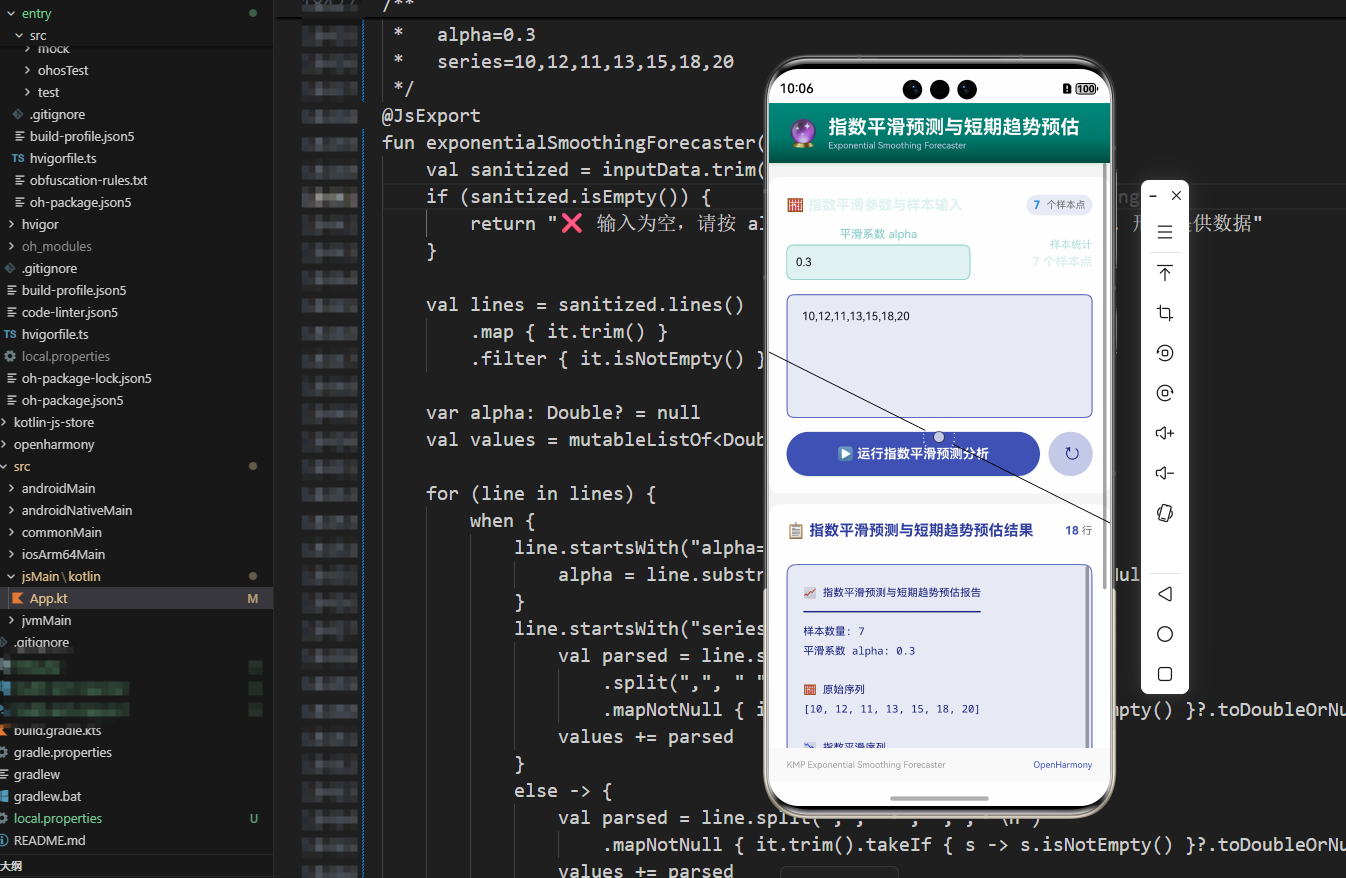This screenshot has height=878, width=1346.
Task: Click the series text area with 10,12,11,13,15,18,20
Action: tap(939, 356)
